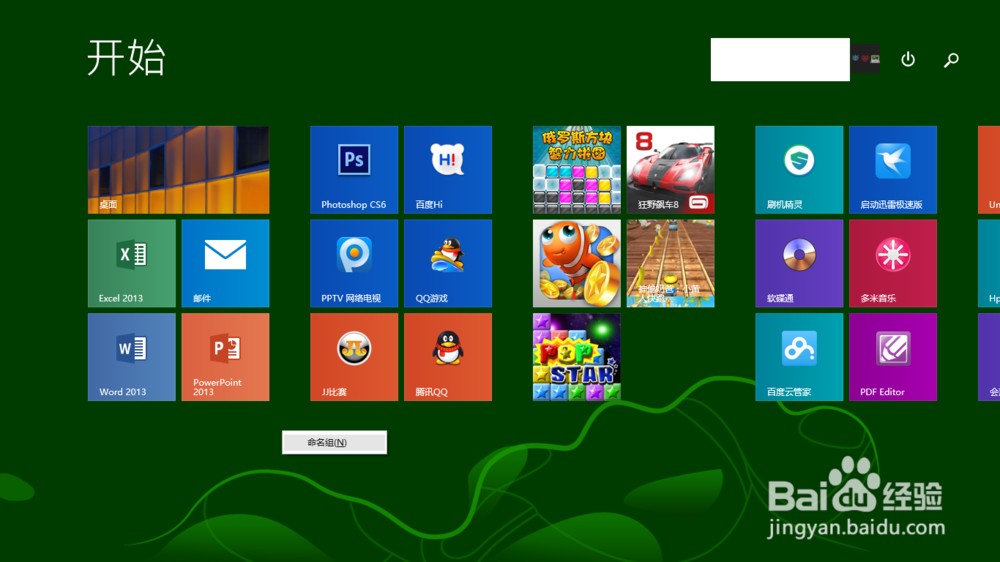The height and width of the screenshot is (562, 1000).
Task: Select 命名组(N) context menu option
Action: click(334, 442)
